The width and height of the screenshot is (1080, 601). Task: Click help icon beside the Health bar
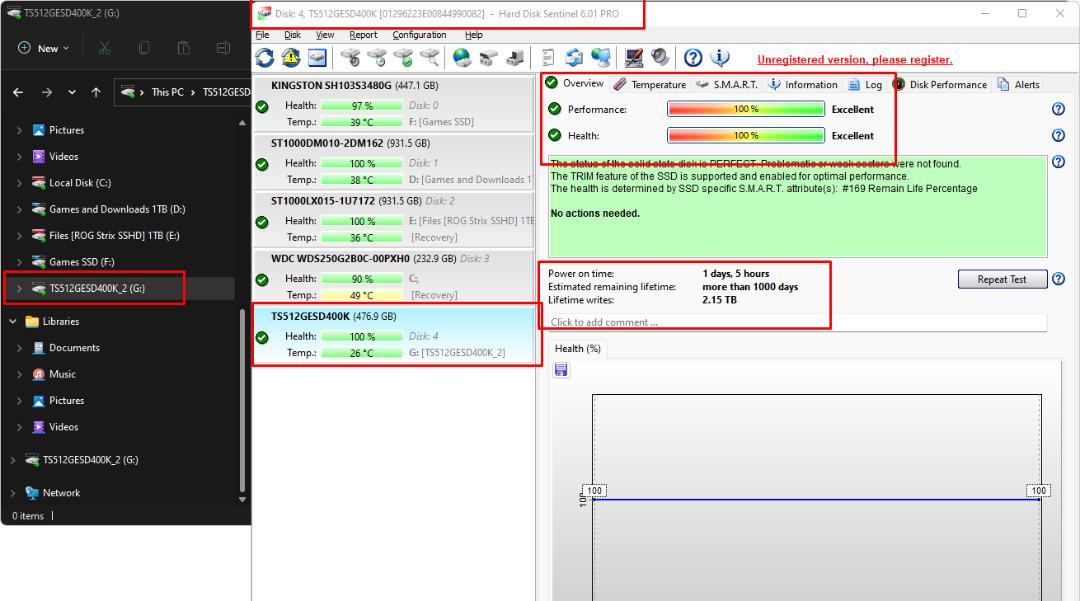coord(1059,136)
